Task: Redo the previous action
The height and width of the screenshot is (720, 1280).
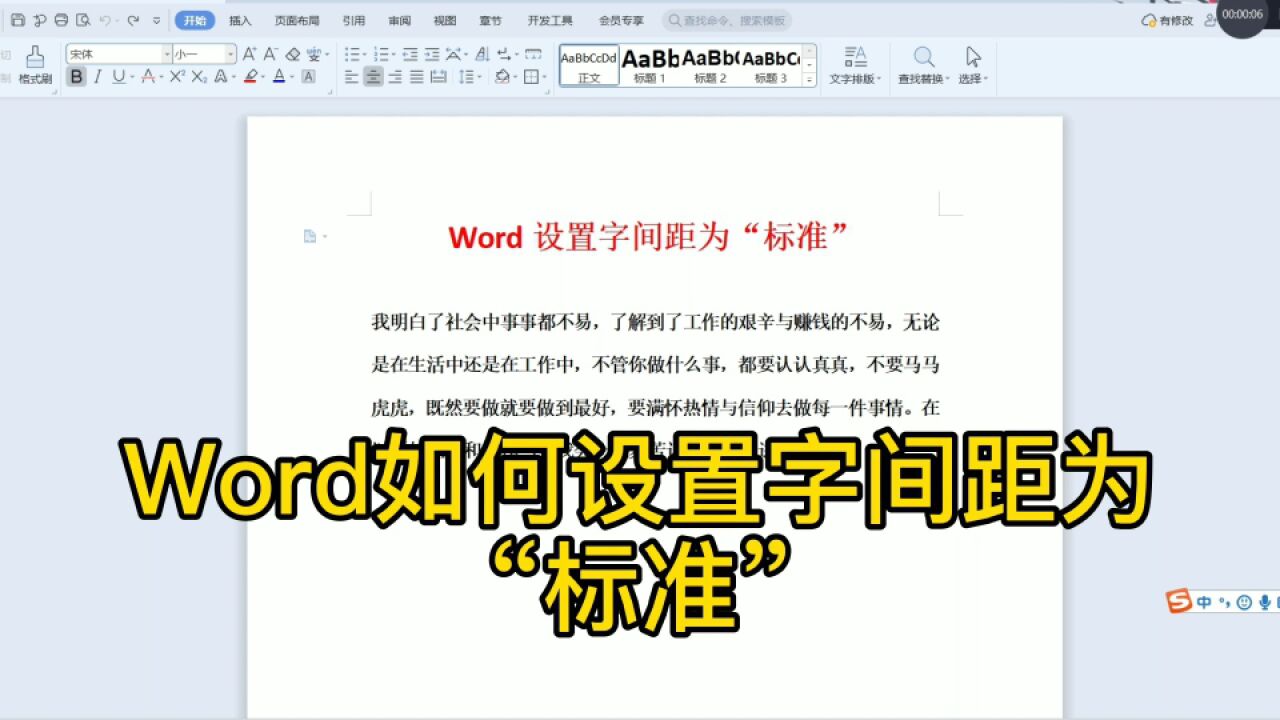Action: pyautogui.click(x=132, y=20)
